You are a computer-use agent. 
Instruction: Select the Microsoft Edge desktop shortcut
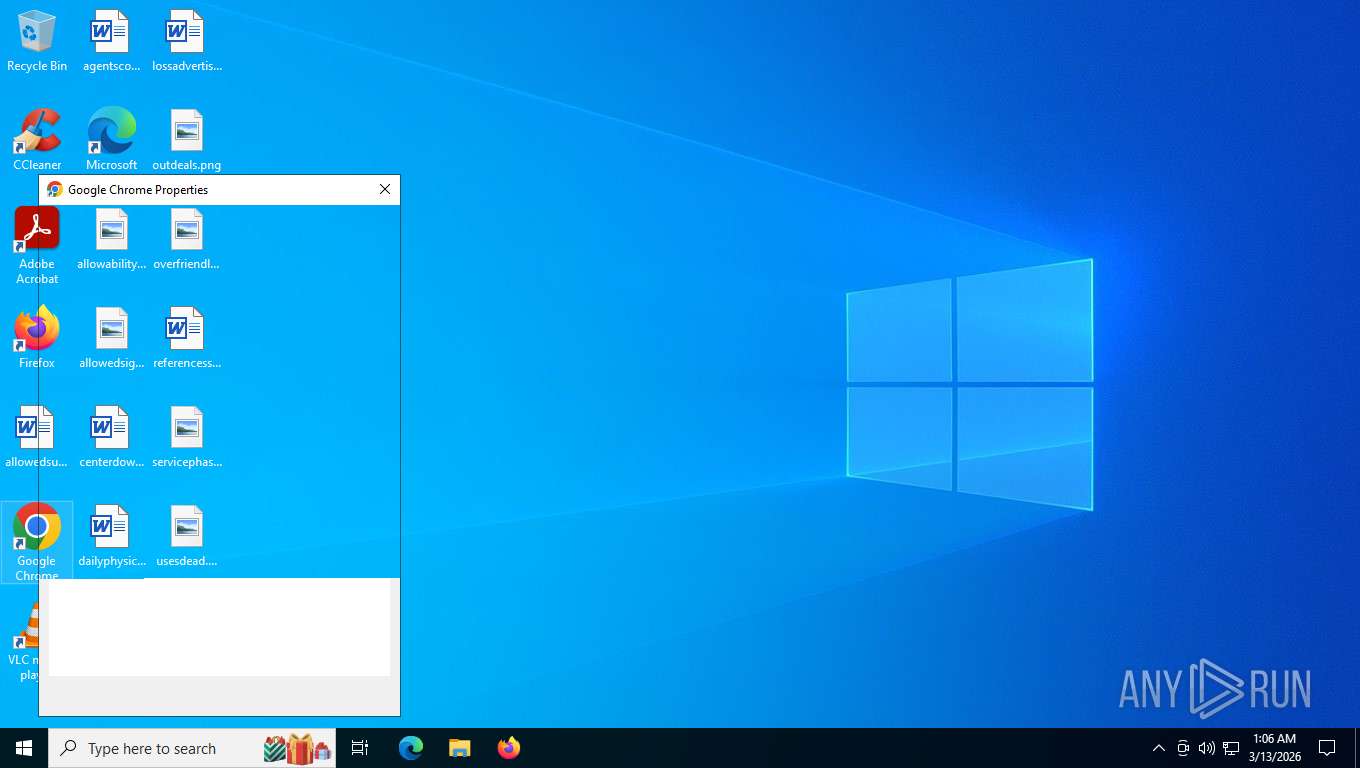tap(111, 140)
